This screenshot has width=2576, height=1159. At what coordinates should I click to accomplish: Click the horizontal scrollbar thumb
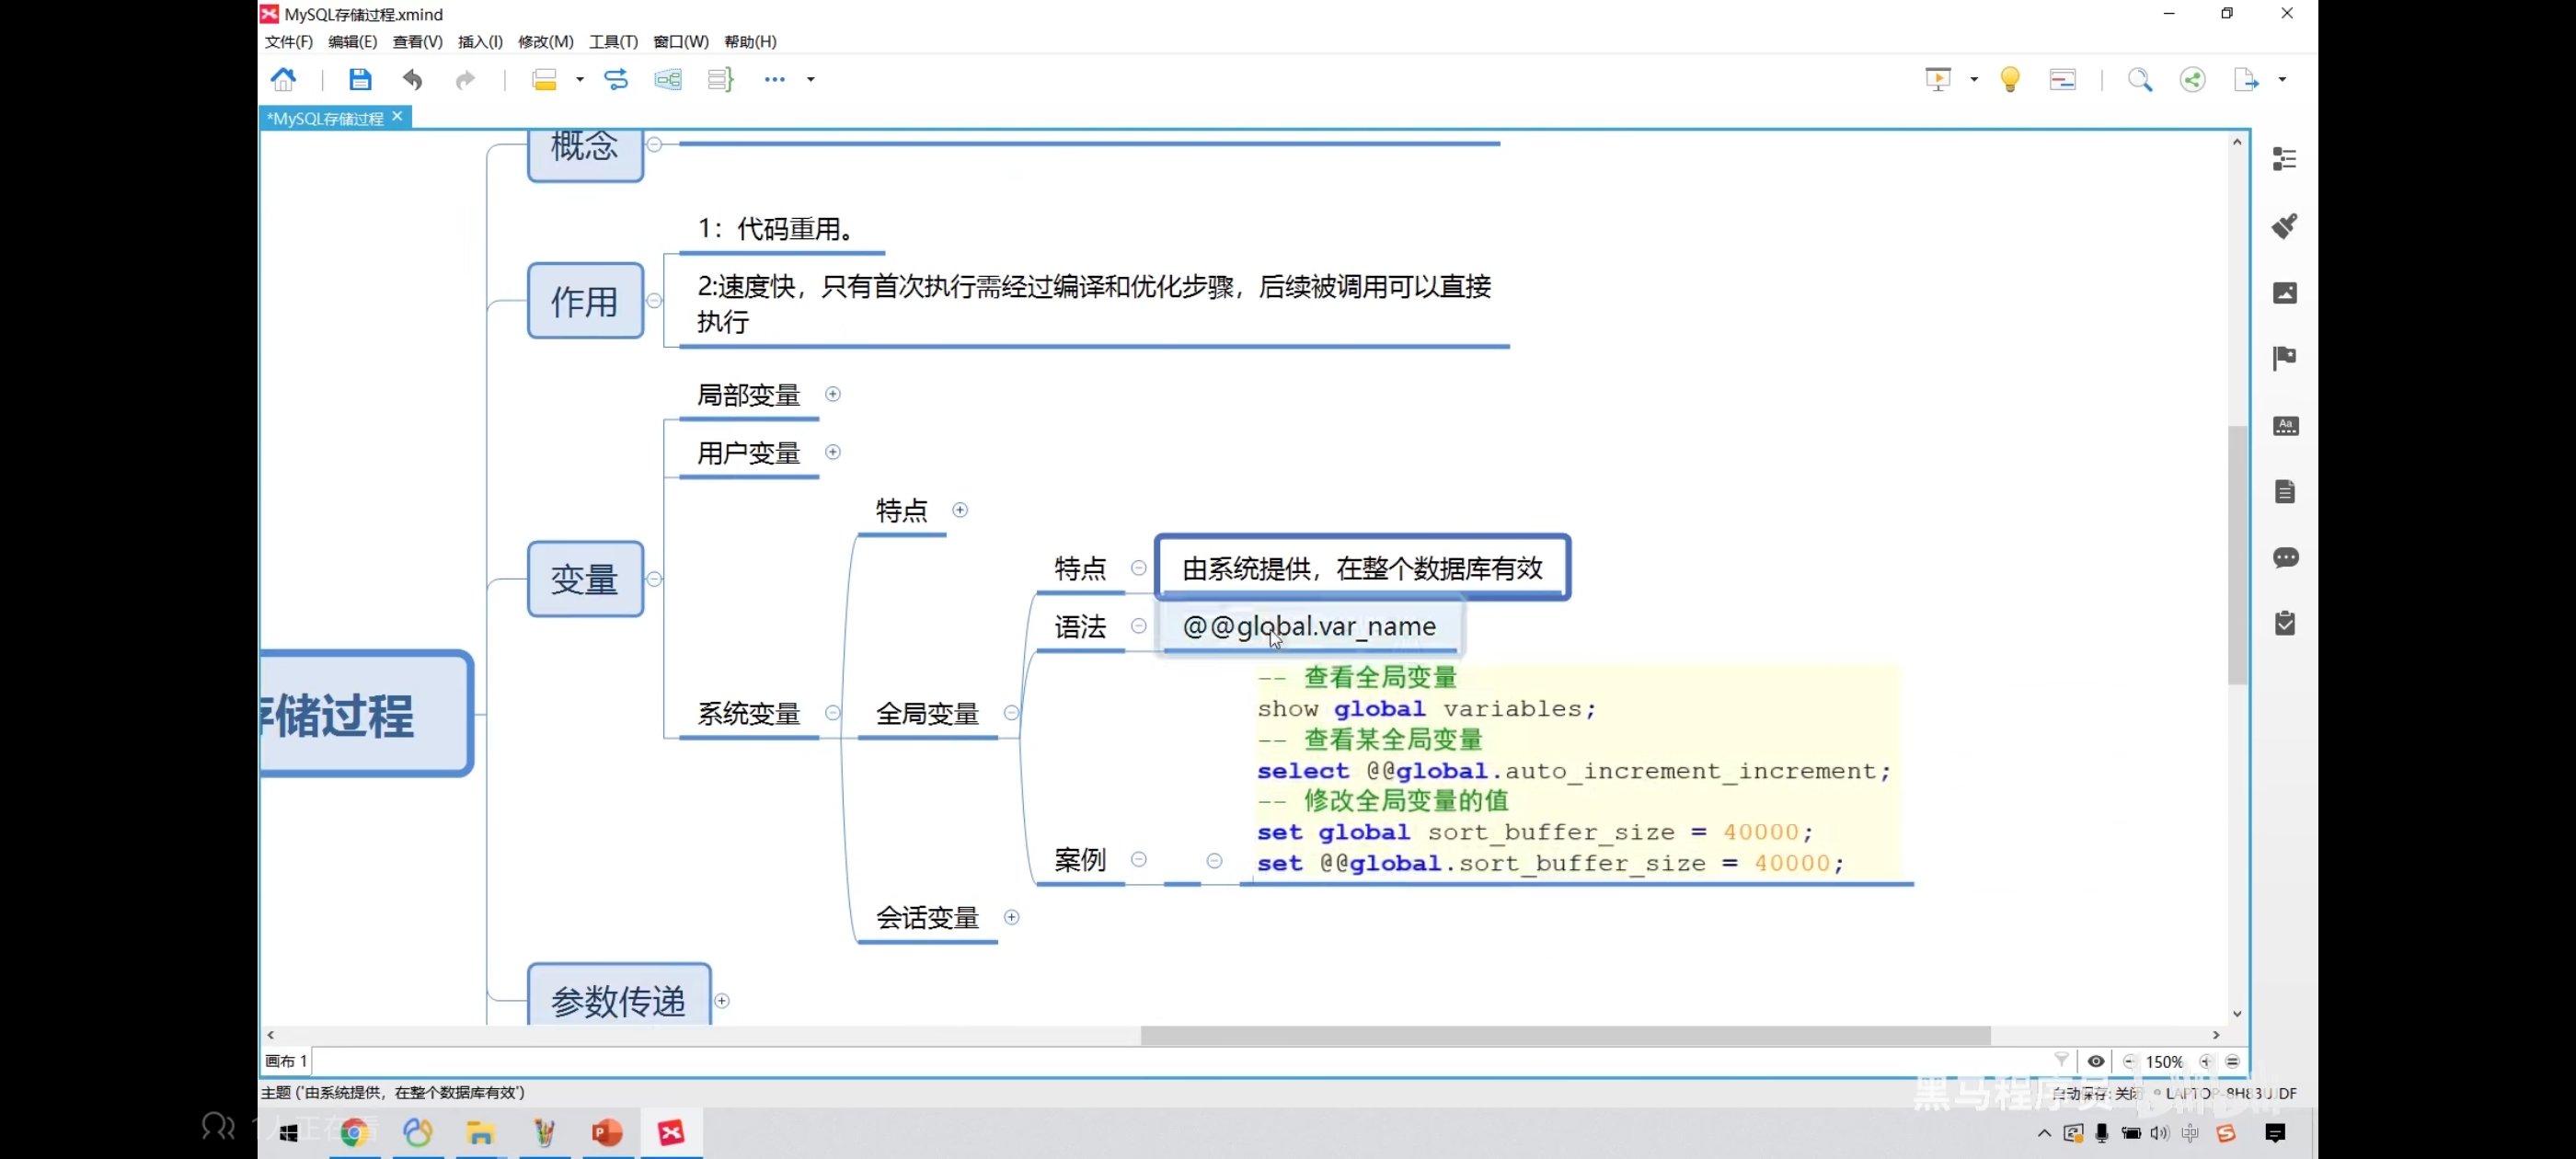pyautogui.click(x=1565, y=1035)
